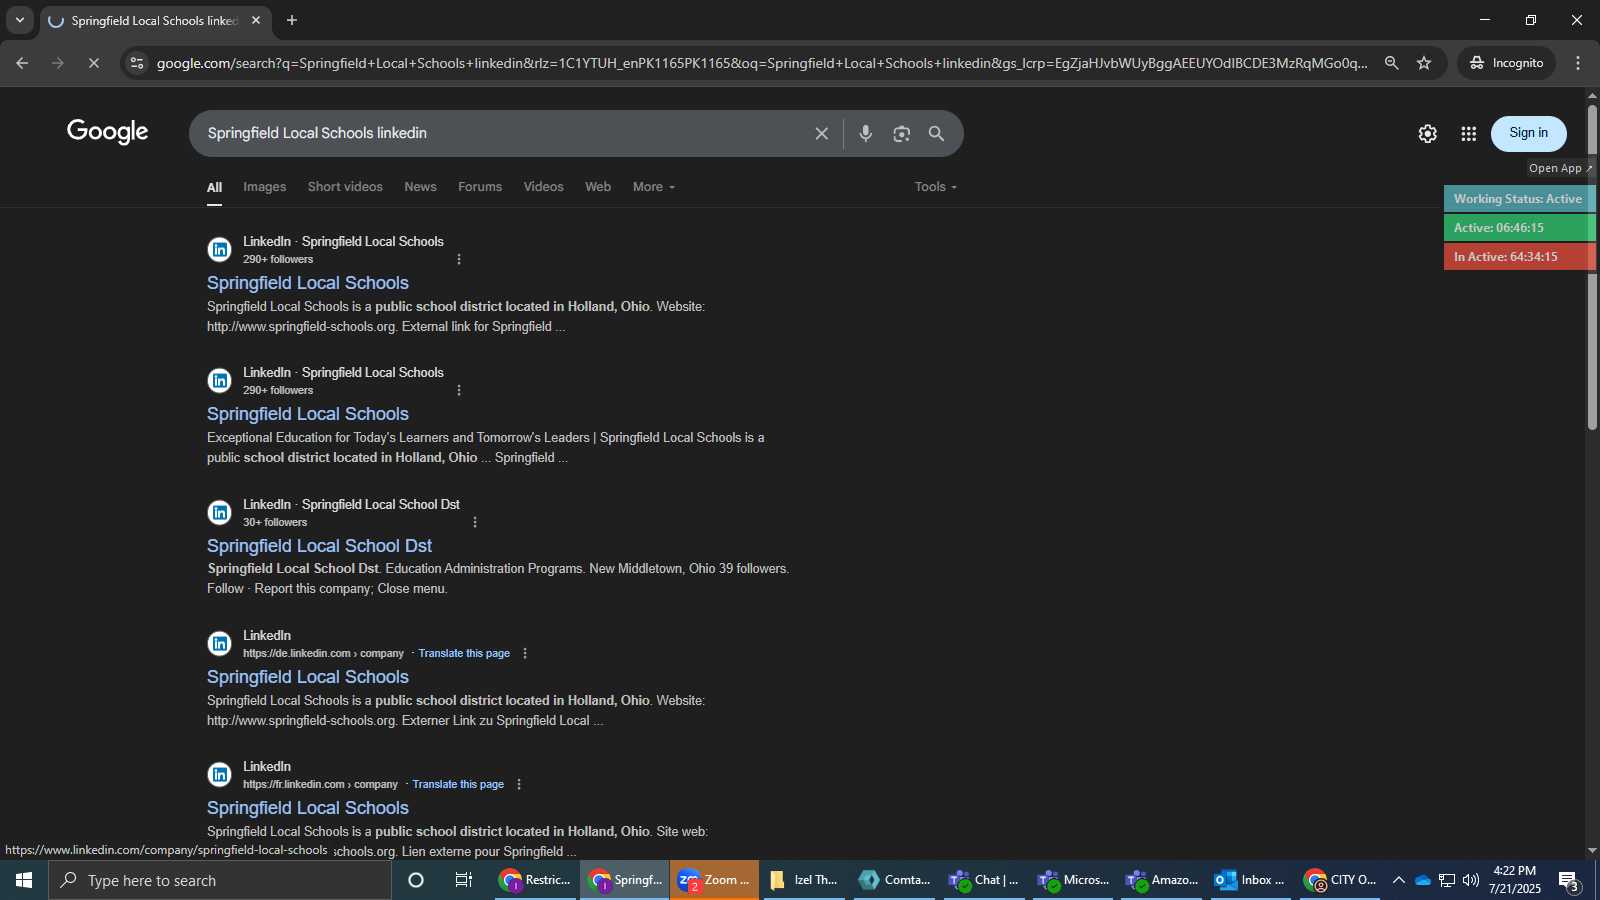The height and width of the screenshot is (900, 1600).
Task: Open more options for de.linkedin.com result
Action: coord(525,653)
